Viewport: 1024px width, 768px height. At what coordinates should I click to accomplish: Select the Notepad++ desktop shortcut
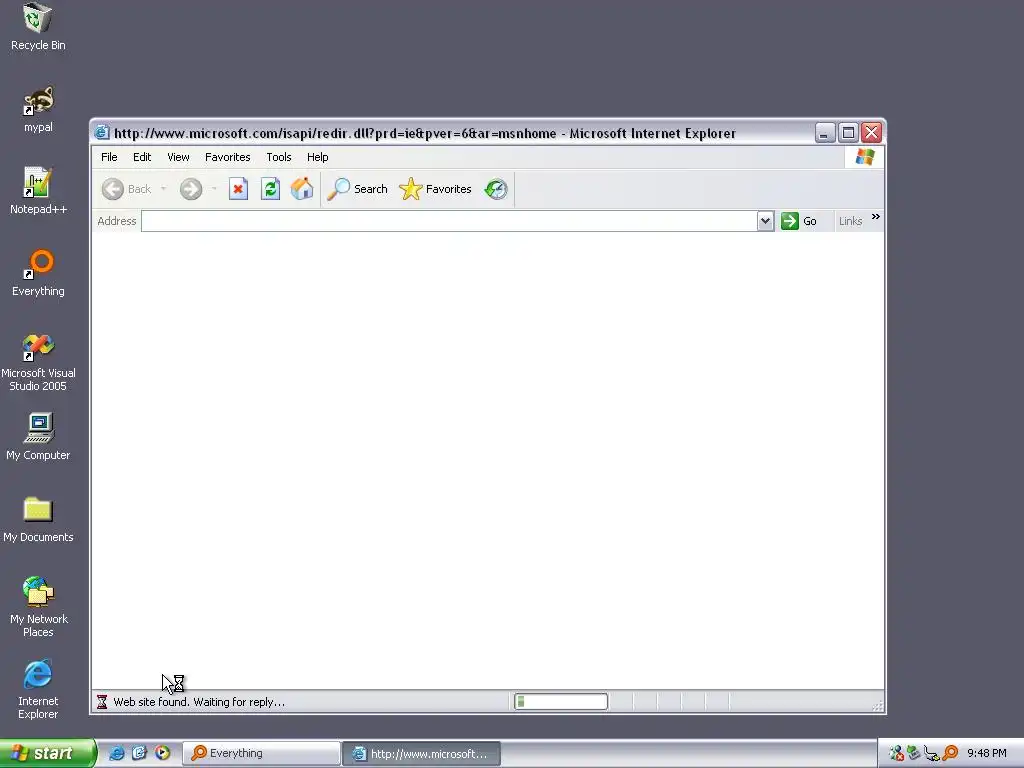pos(38,191)
